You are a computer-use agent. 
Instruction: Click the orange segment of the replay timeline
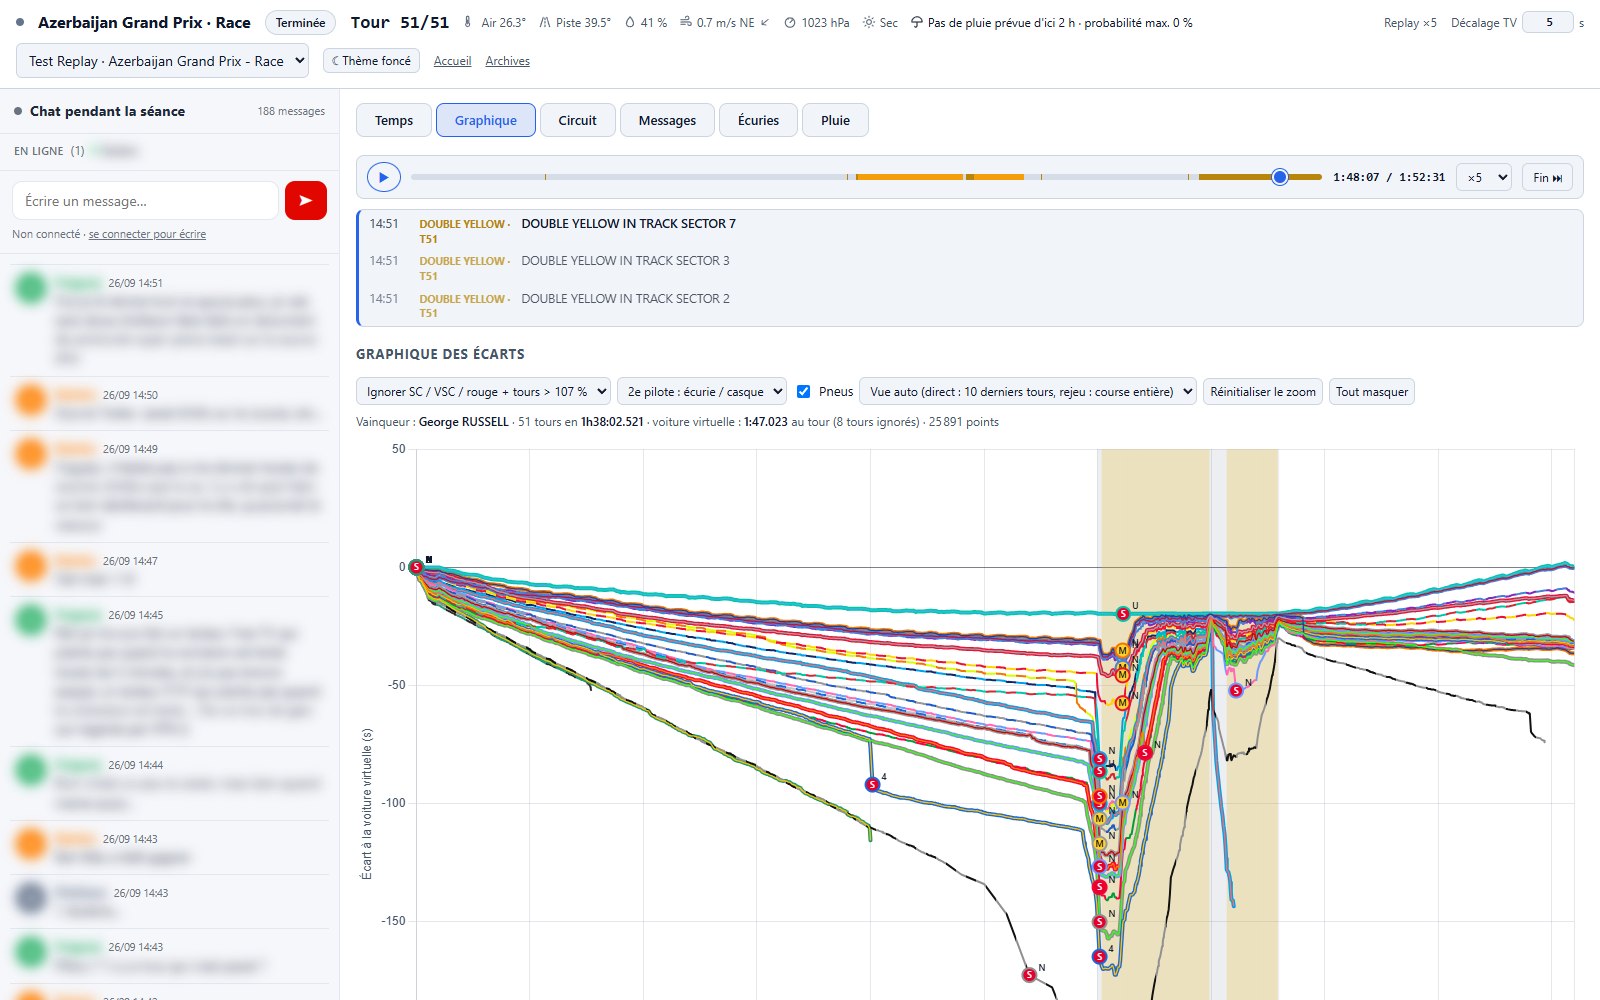point(909,177)
